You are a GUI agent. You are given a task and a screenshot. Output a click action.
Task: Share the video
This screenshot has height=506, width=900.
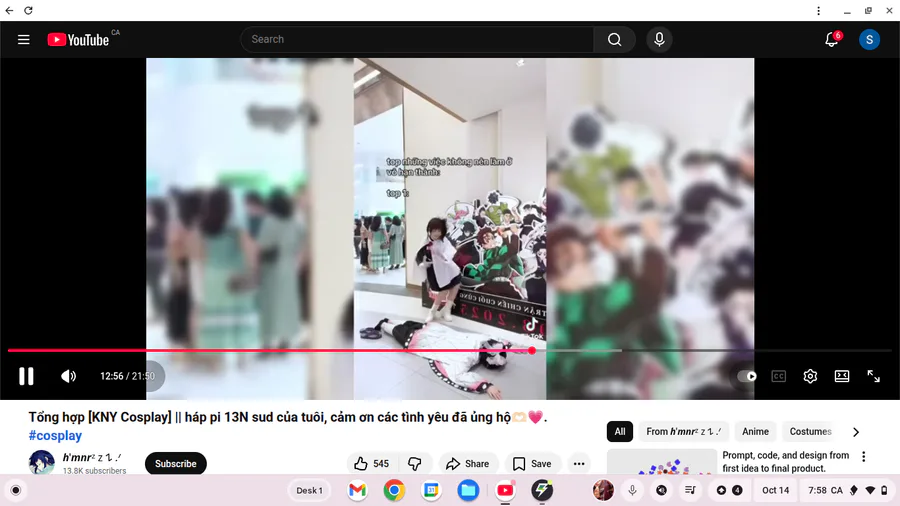[468, 464]
